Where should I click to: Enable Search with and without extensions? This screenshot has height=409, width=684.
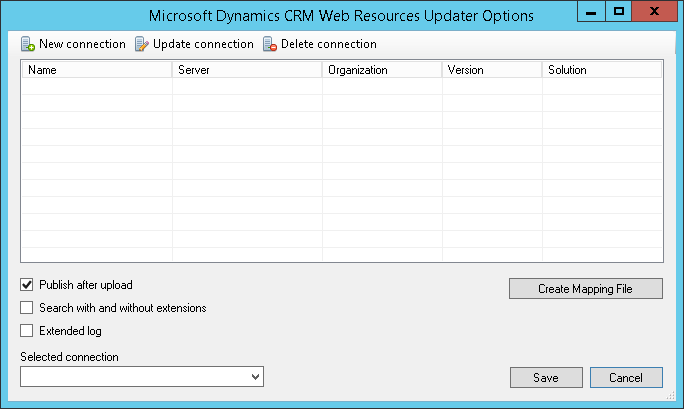[27, 308]
